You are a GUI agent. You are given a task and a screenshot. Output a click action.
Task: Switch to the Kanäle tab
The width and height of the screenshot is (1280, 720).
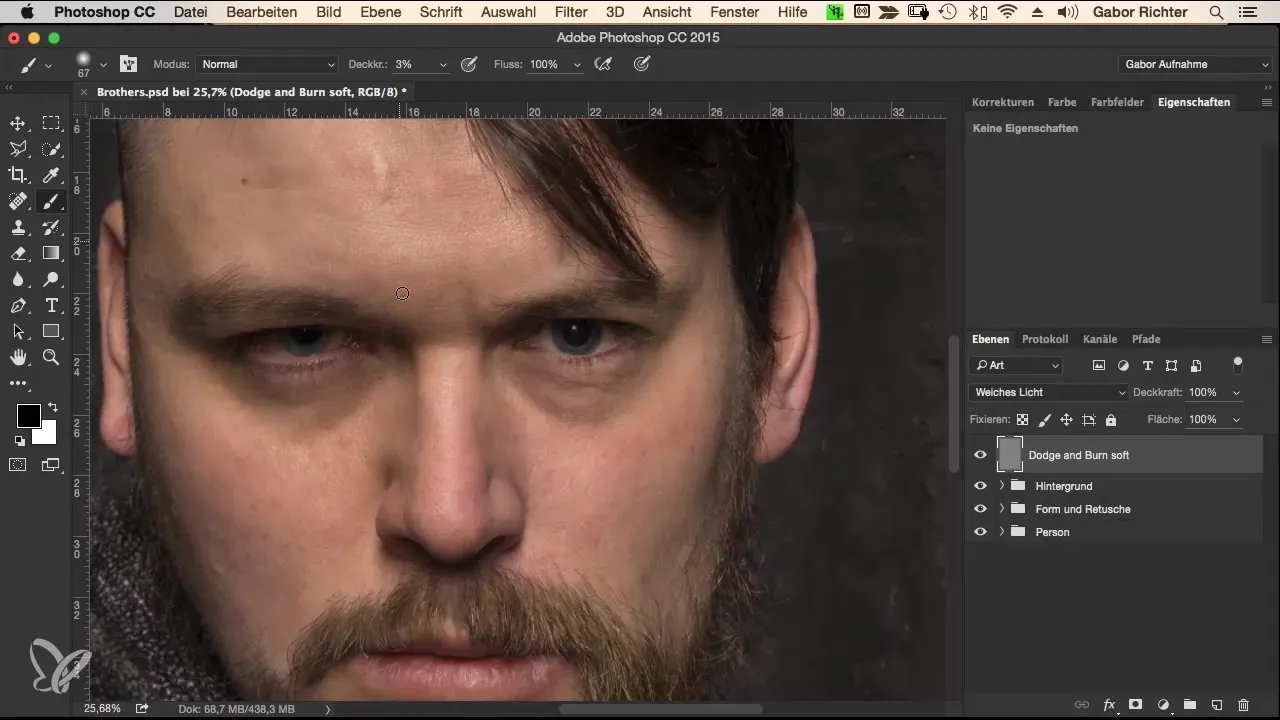pyautogui.click(x=1100, y=339)
